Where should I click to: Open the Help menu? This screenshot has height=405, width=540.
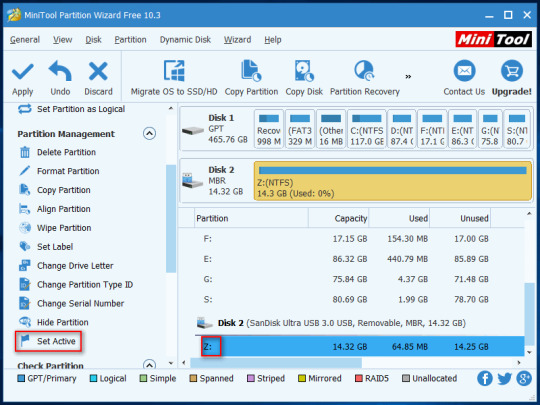[273, 40]
